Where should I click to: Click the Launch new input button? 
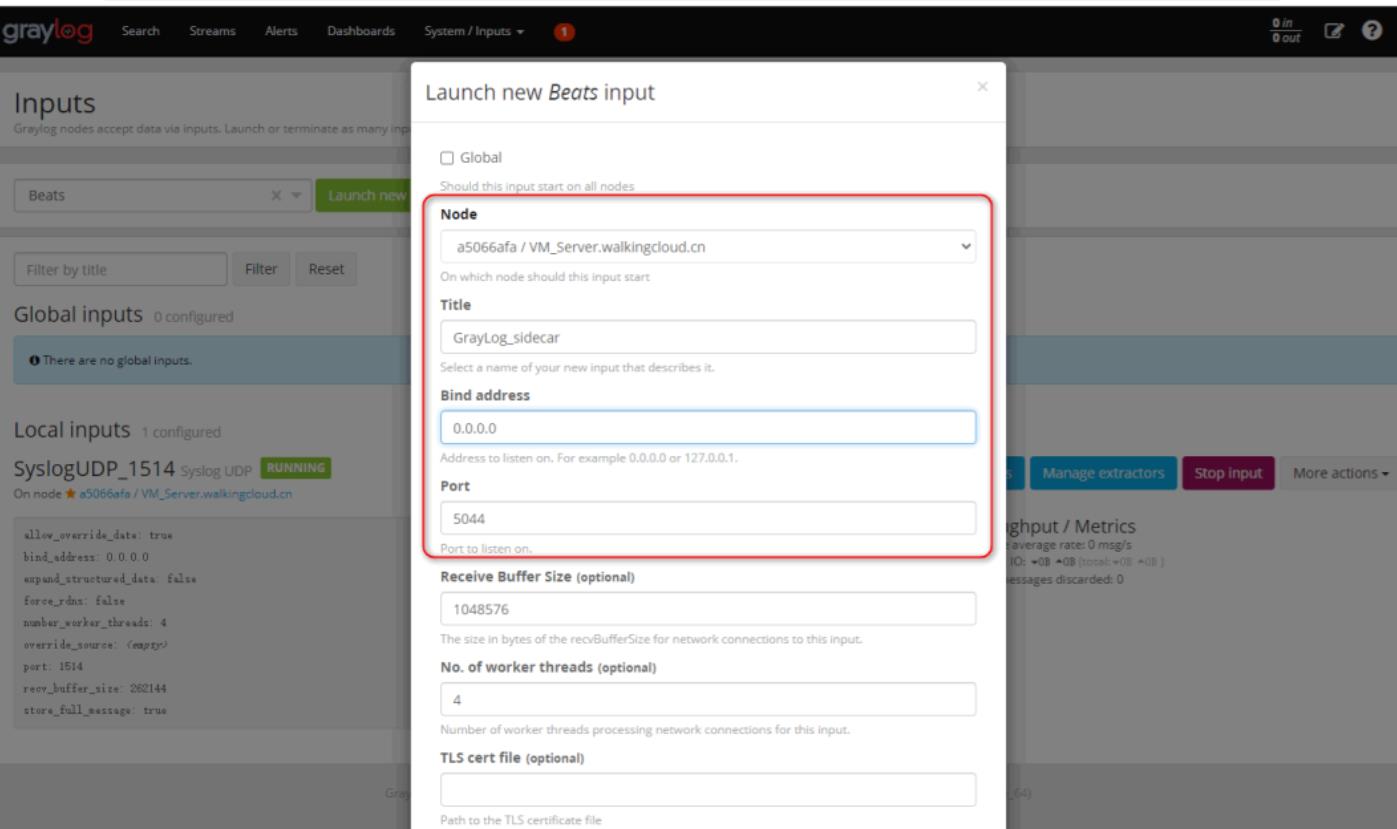click(x=363, y=196)
